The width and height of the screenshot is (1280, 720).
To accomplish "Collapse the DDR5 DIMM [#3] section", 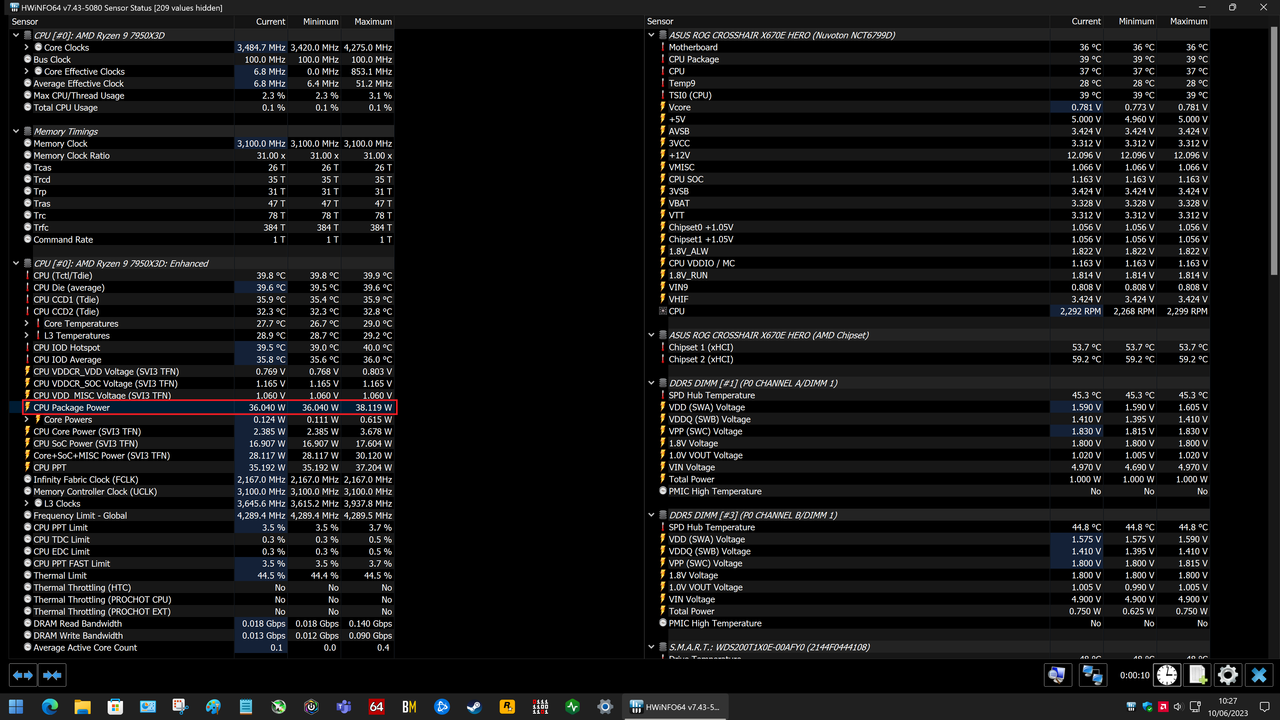I will (x=651, y=515).
